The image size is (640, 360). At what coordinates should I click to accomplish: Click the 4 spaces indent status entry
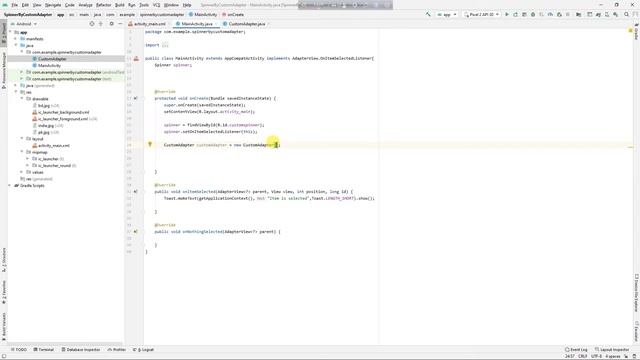[x=613, y=356]
